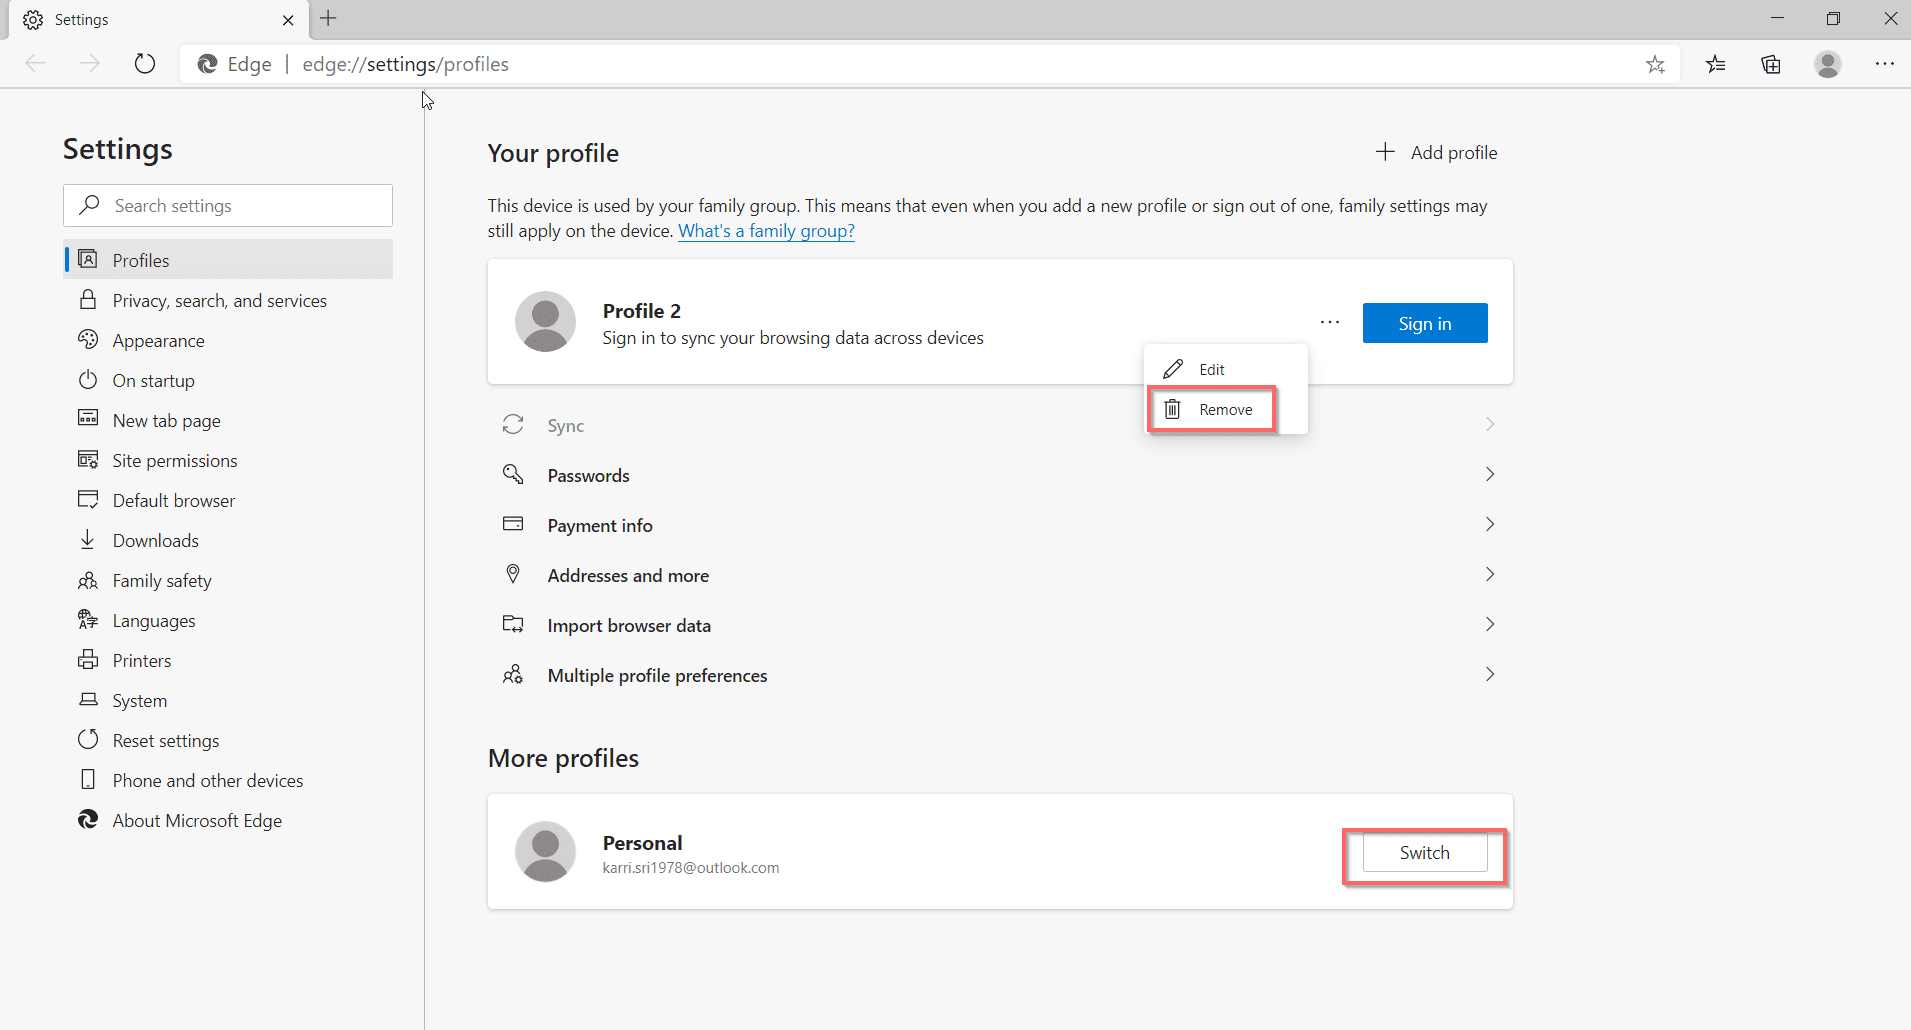Open the Favorites list toolbar icon

(1716, 64)
